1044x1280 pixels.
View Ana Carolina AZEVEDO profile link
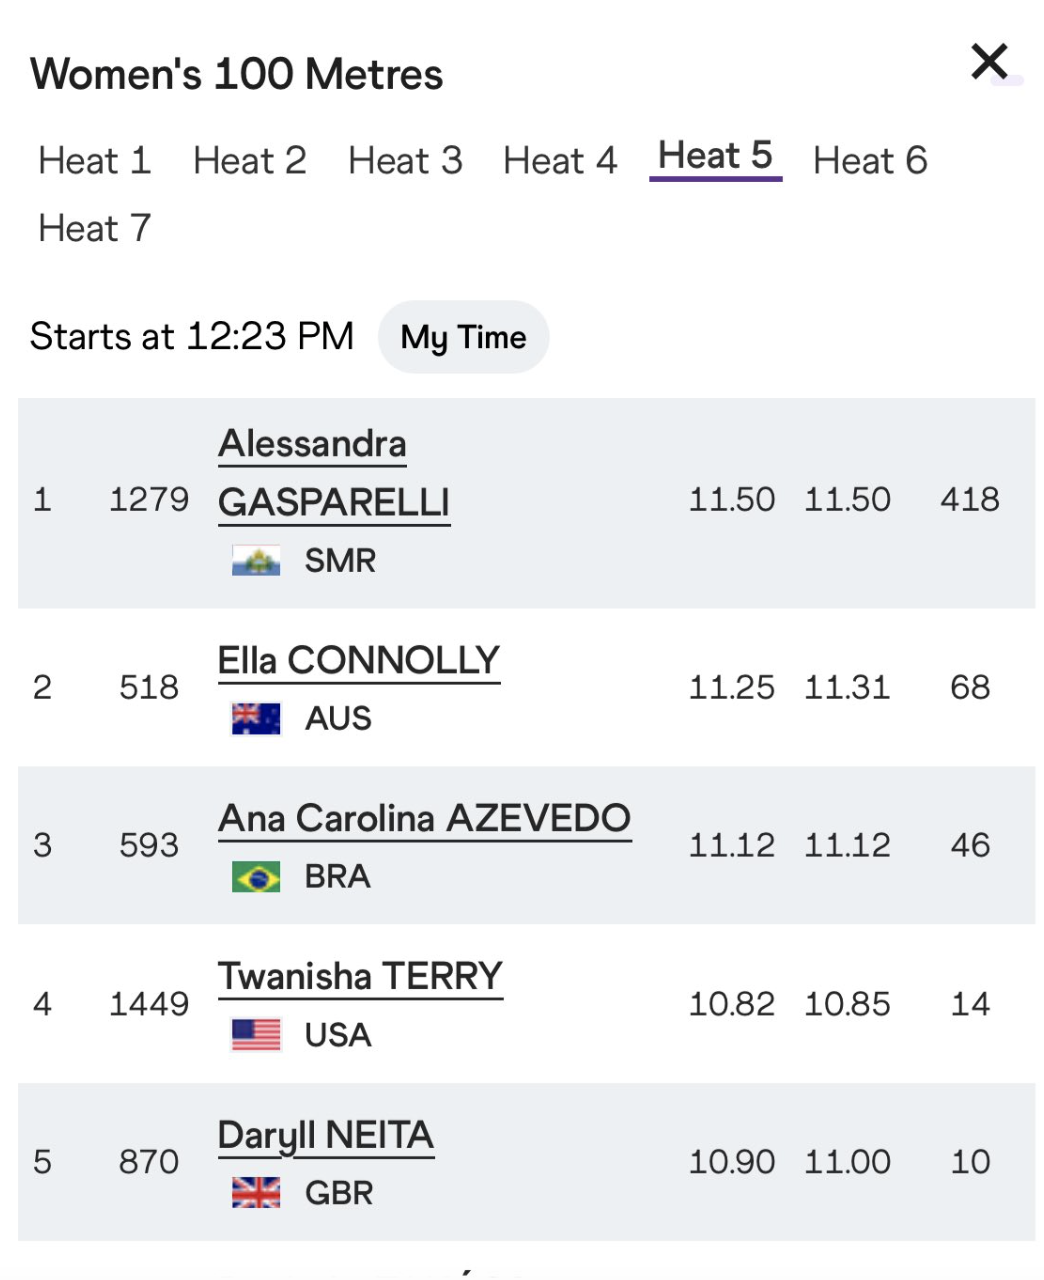click(x=425, y=819)
